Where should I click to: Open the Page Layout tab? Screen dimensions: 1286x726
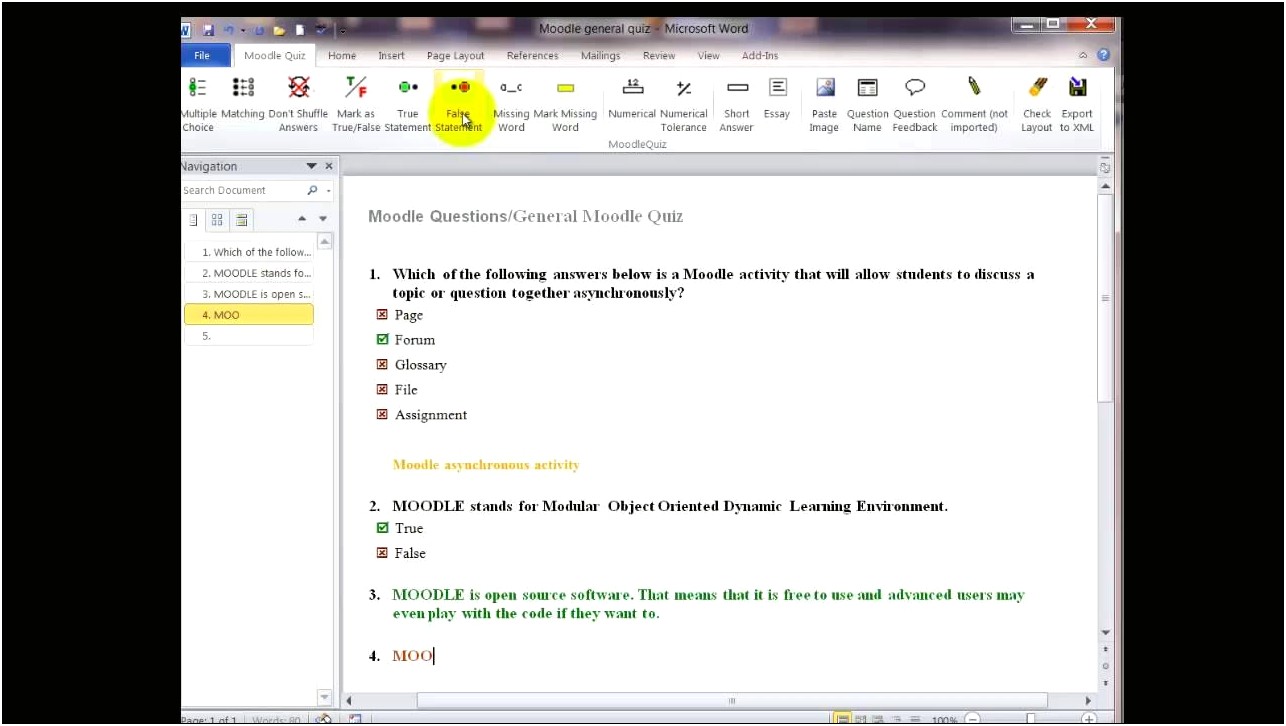tap(455, 56)
